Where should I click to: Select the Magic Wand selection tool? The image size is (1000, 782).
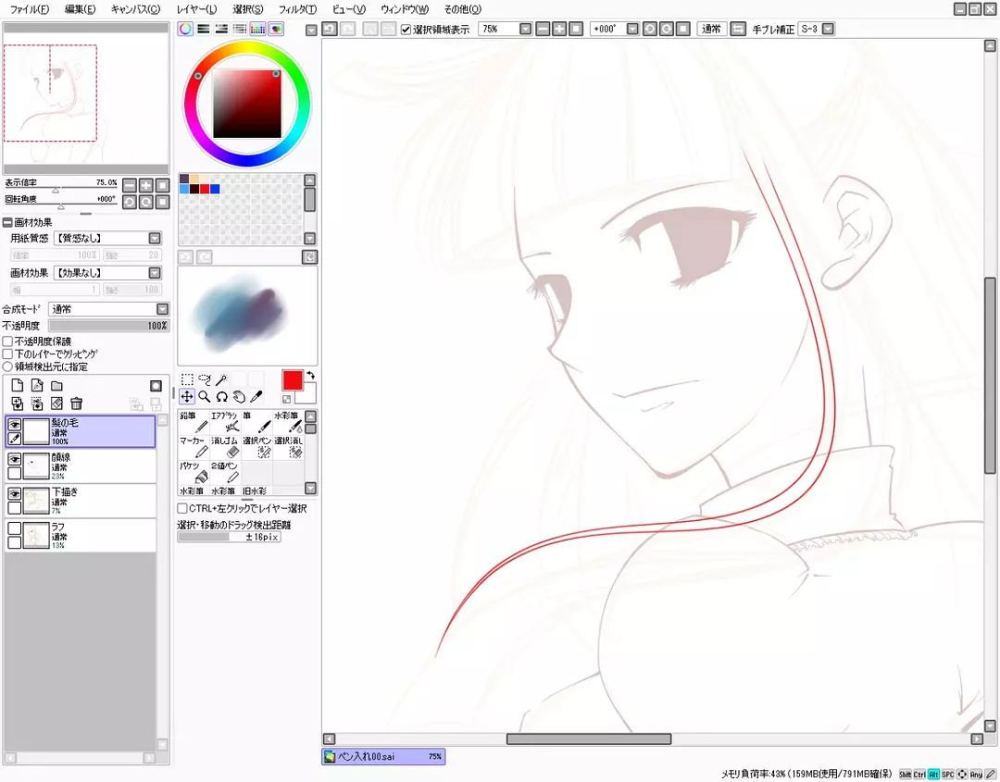click(221, 380)
